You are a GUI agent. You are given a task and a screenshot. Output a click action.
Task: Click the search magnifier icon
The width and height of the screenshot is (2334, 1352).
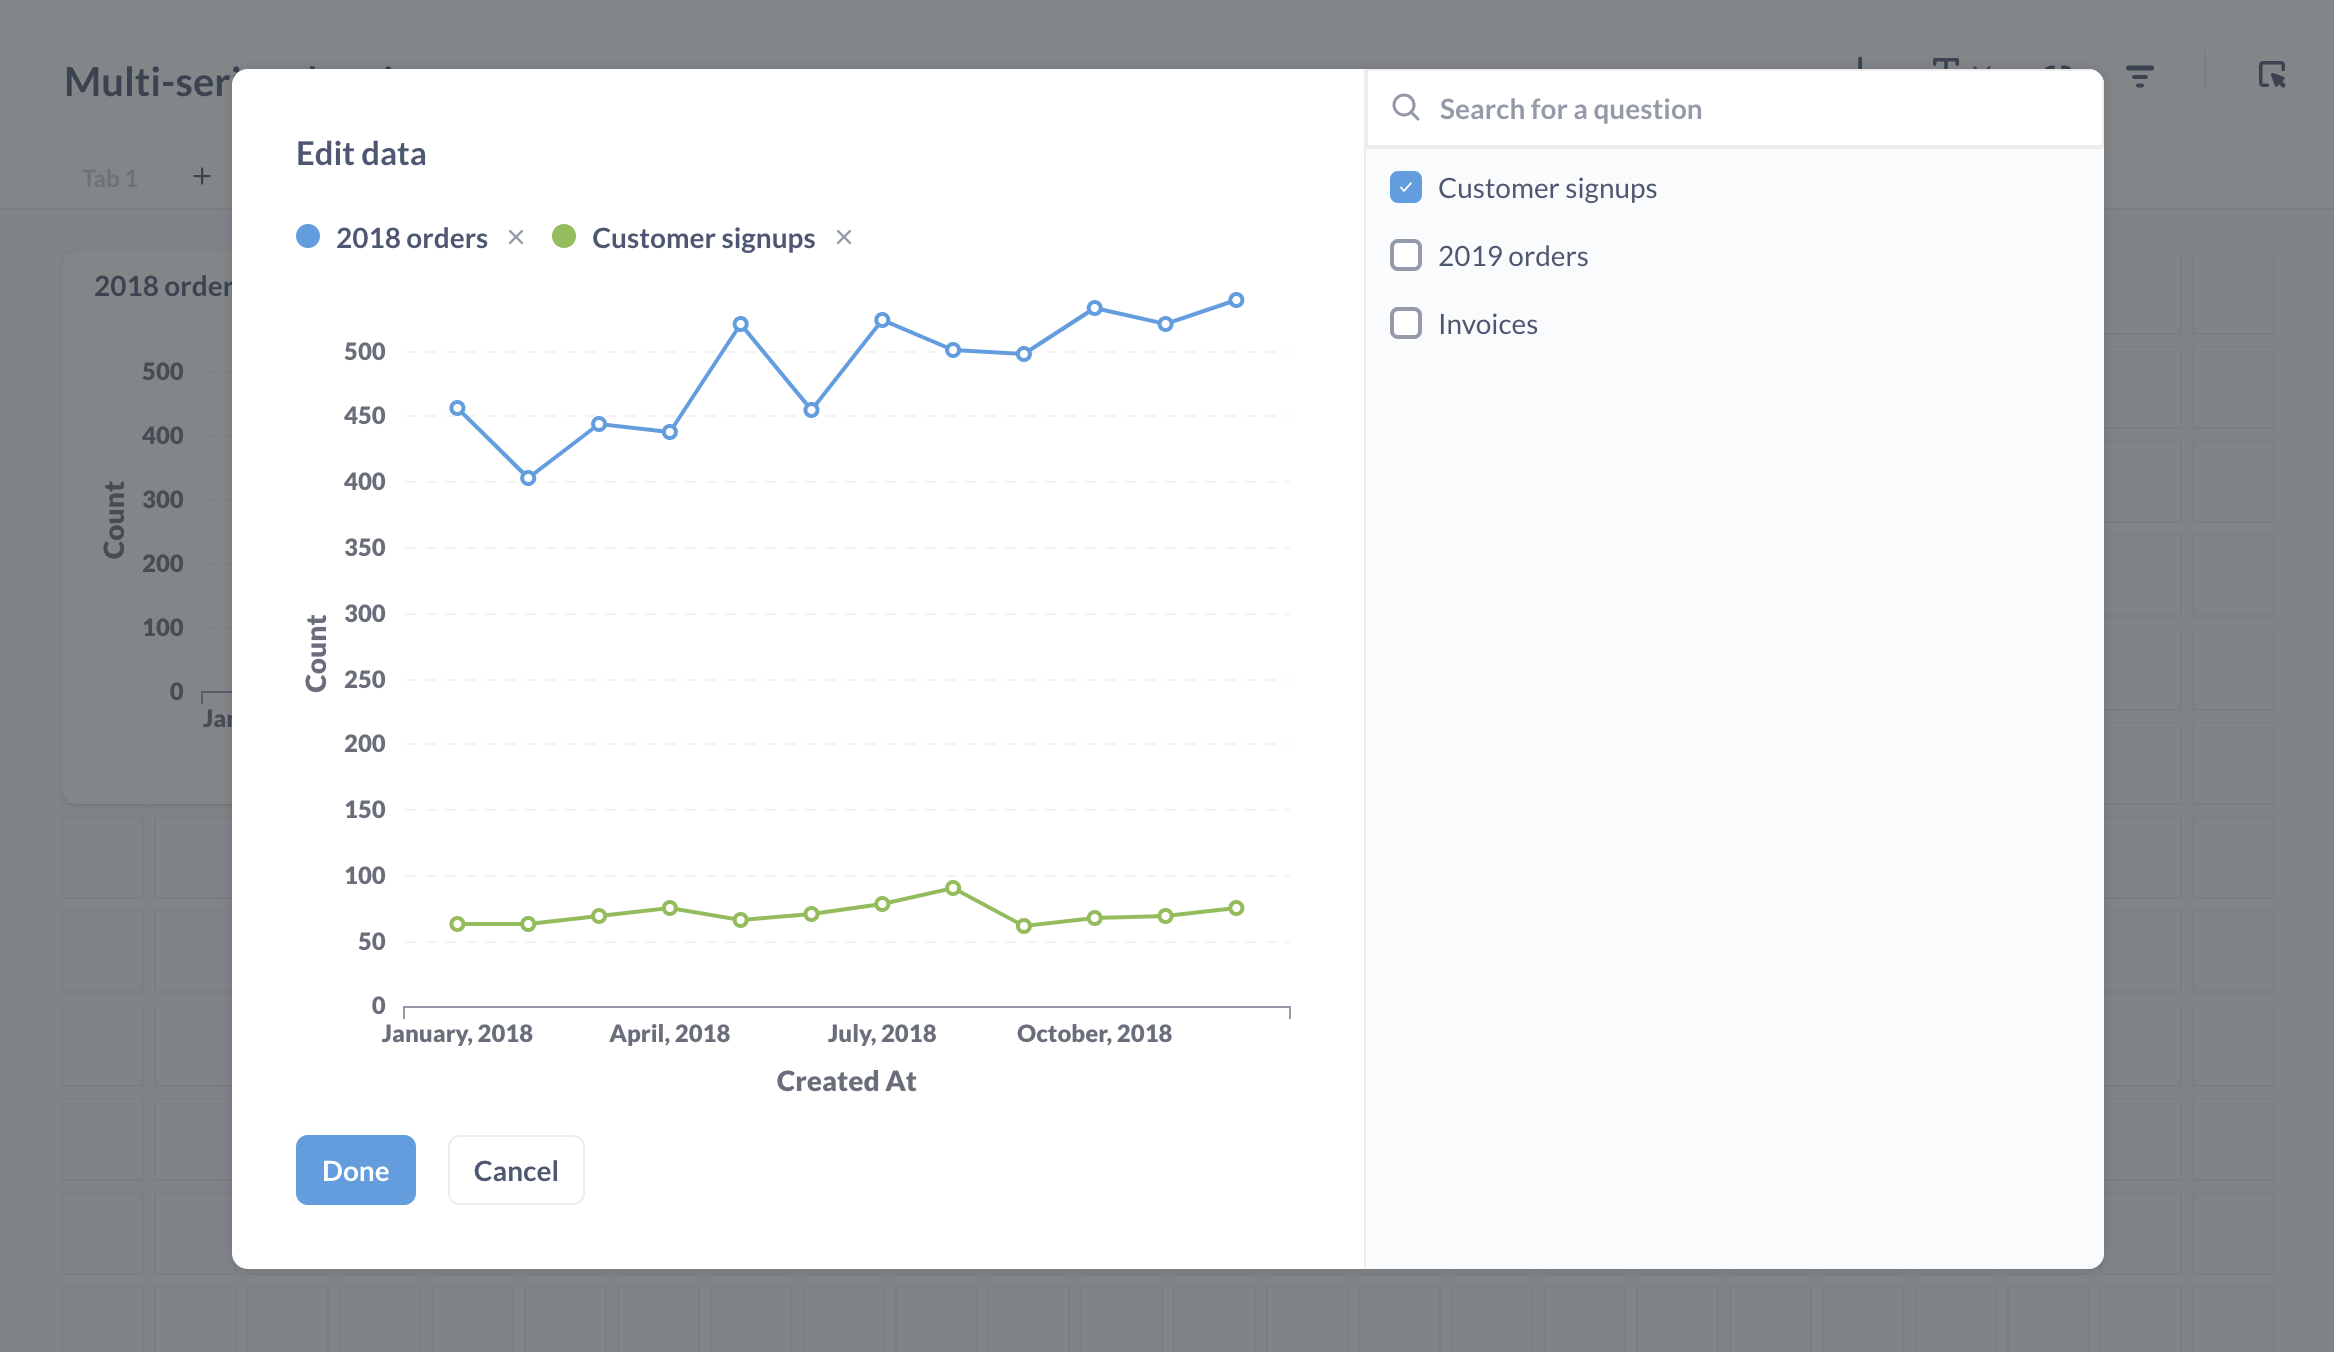(x=1405, y=108)
